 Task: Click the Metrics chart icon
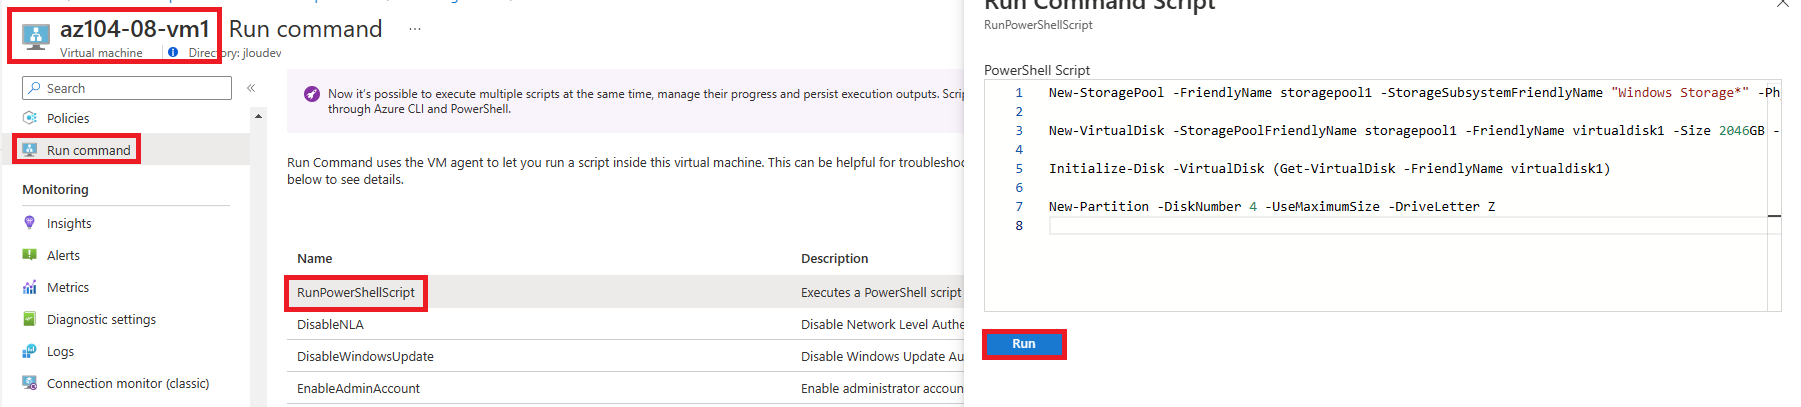click(30, 287)
